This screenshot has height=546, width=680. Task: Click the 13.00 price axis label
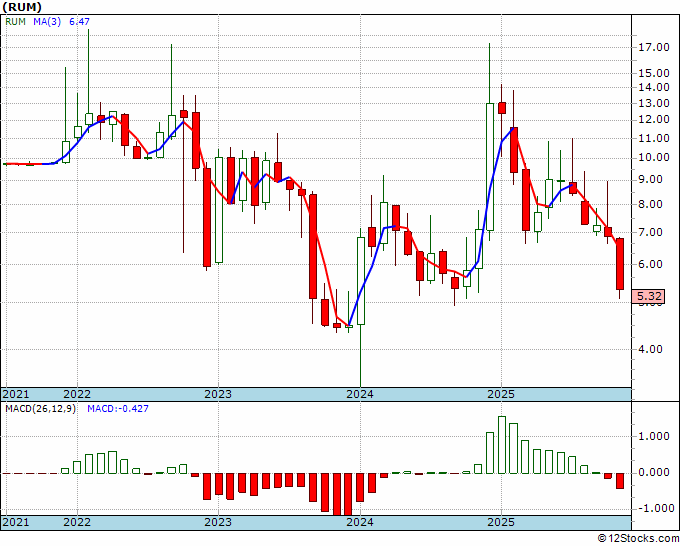coord(654,103)
